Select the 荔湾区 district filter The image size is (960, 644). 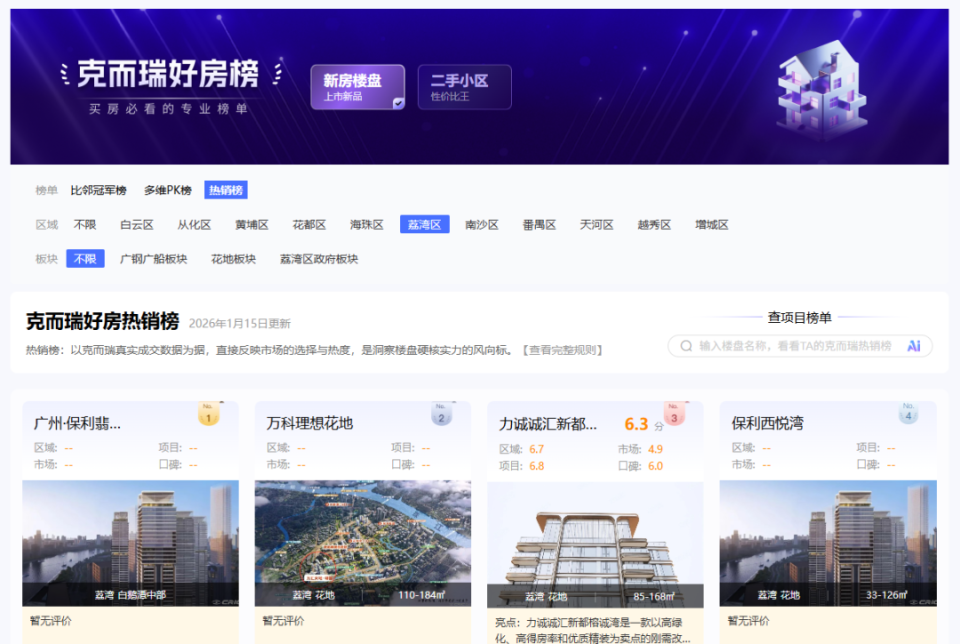pyautogui.click(x=423, y=224)
